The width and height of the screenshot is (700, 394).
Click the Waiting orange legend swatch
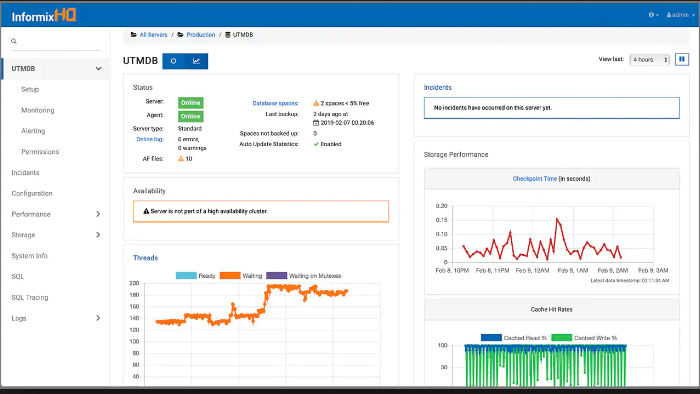(230, 276)
